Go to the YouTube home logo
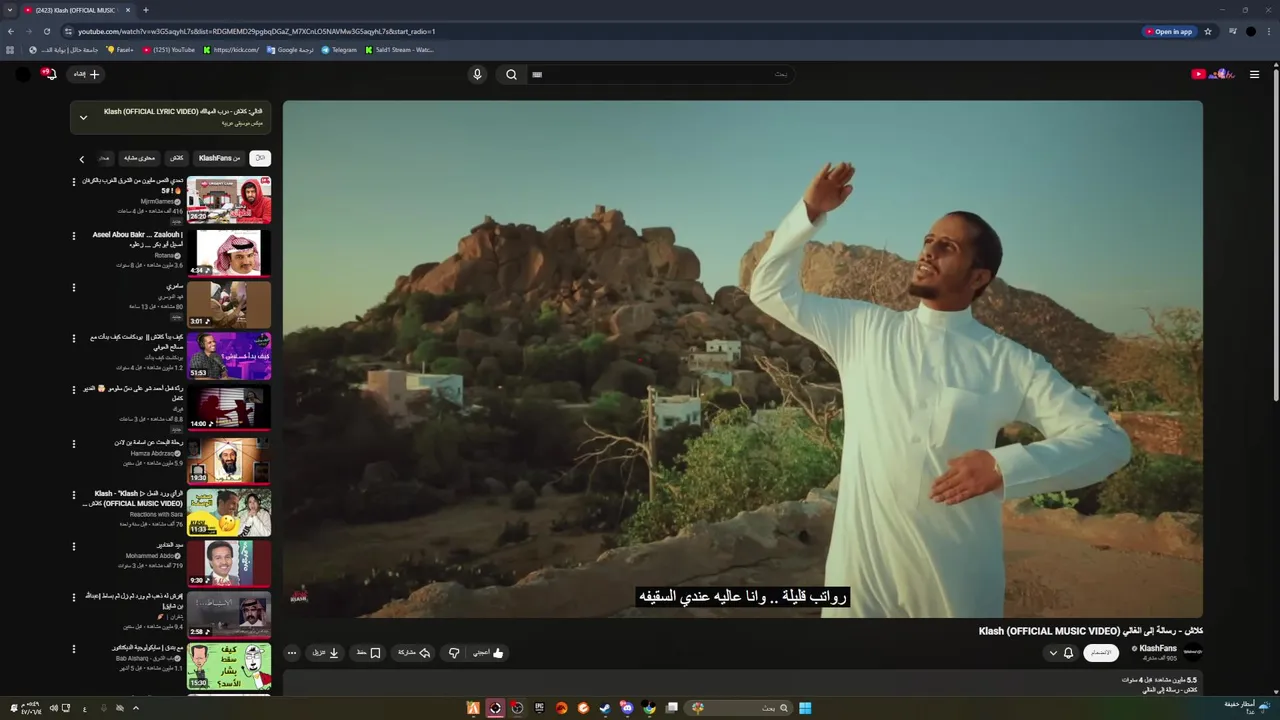The width and height of the screenshot is (1280, 720). point(1213,74)
